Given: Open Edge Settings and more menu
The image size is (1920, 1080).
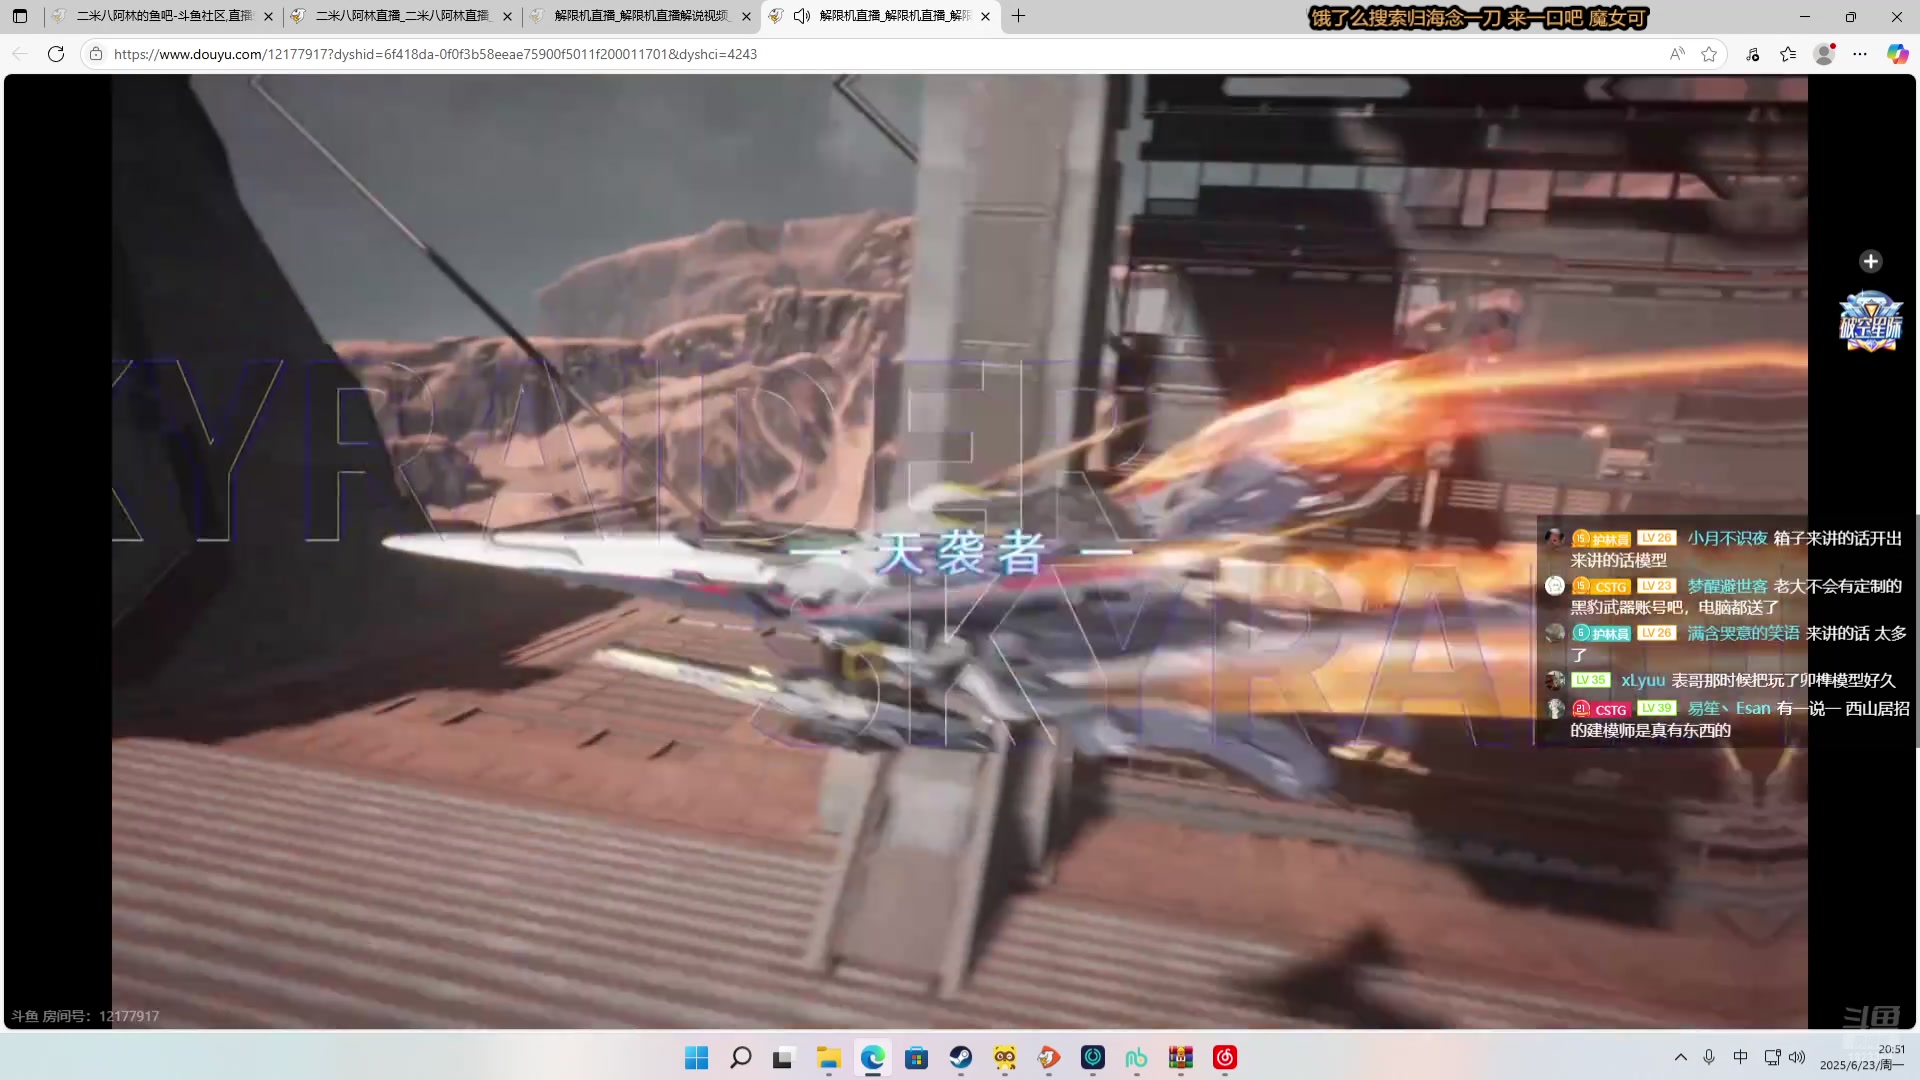Looking at the screenshot, I should [x=1860, y=54].
